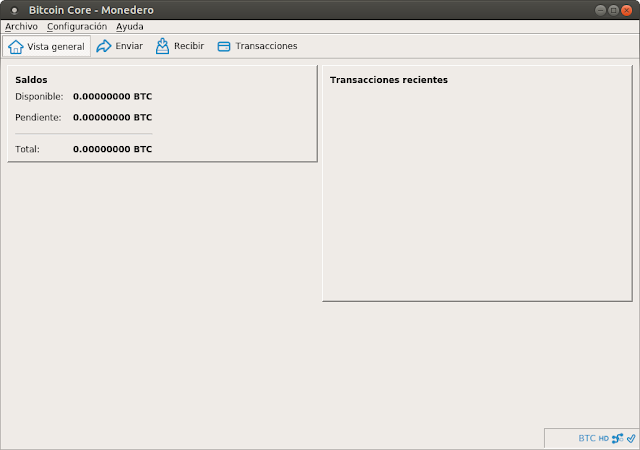
Task: Click the HD wallet status icon
Action: [604, 439]
